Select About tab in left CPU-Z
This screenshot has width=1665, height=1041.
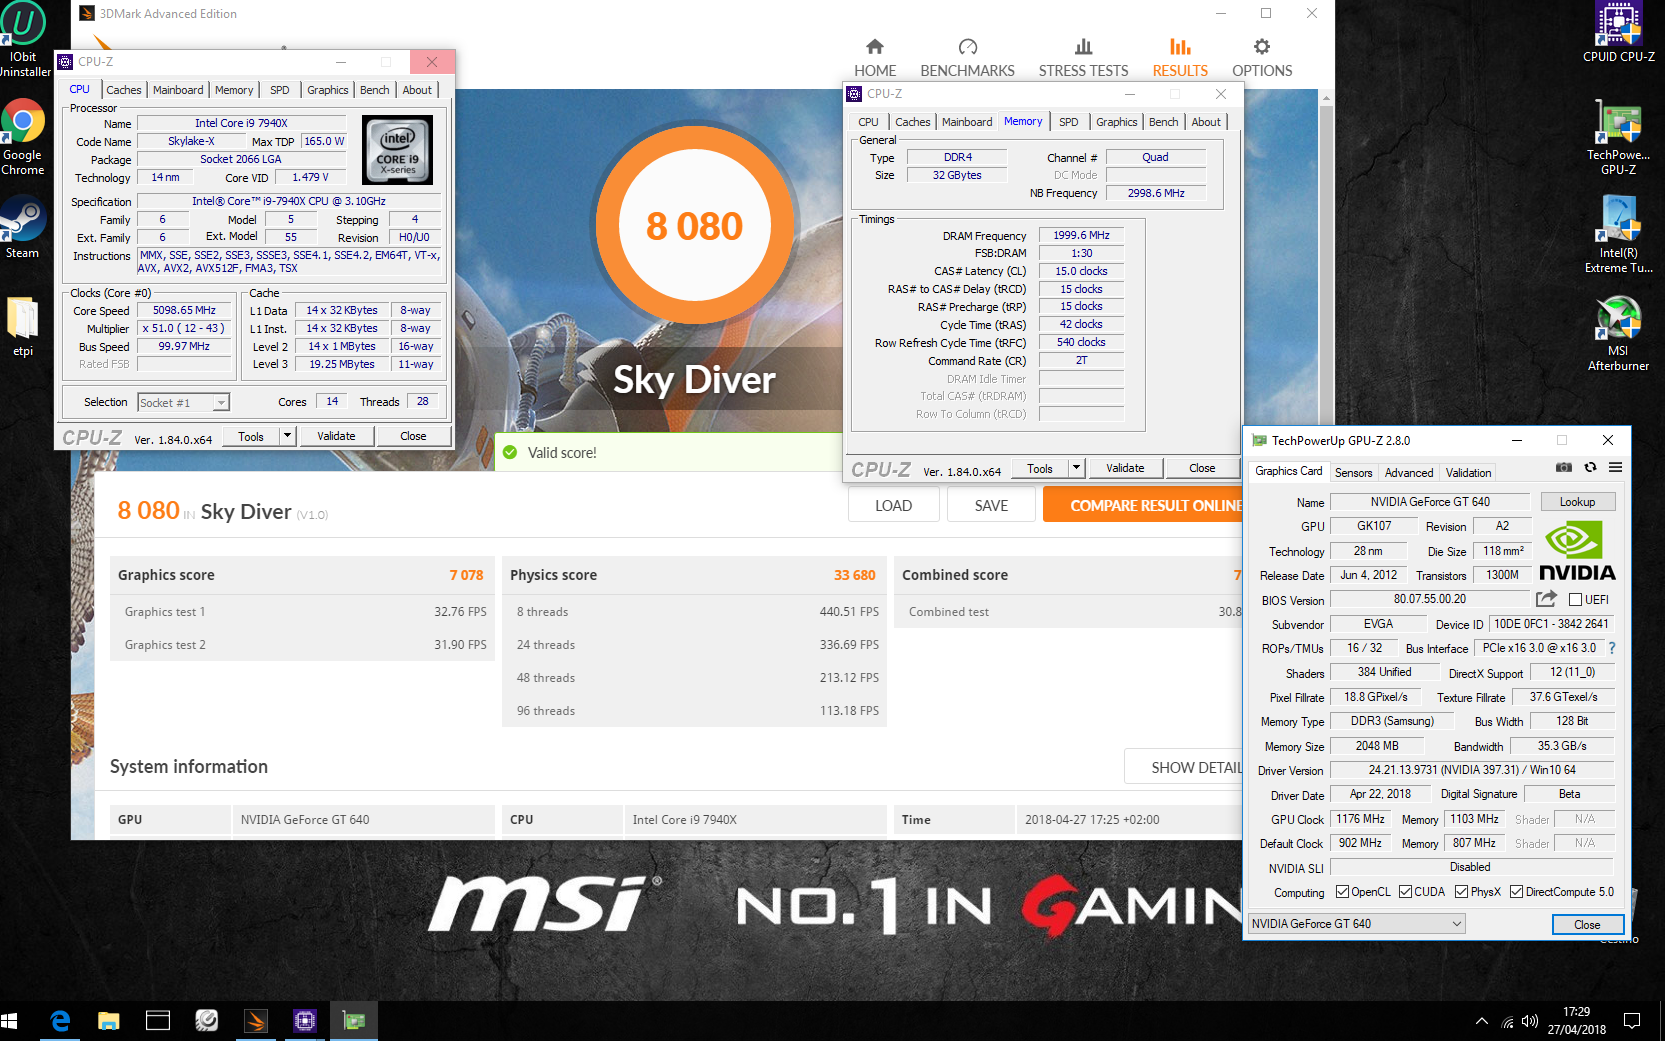tap(417, 90)
